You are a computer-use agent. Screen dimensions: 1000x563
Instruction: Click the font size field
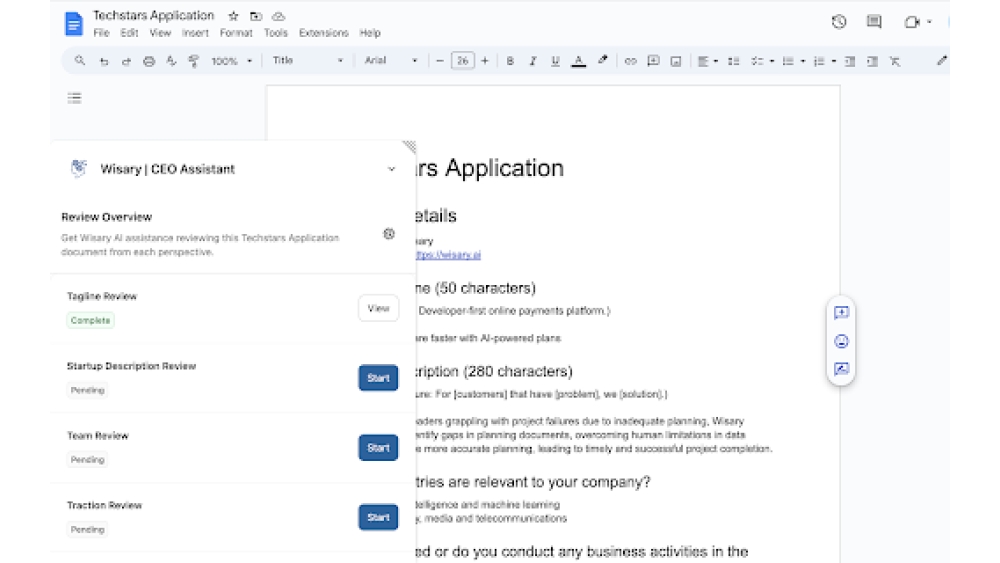click(462, 61)
